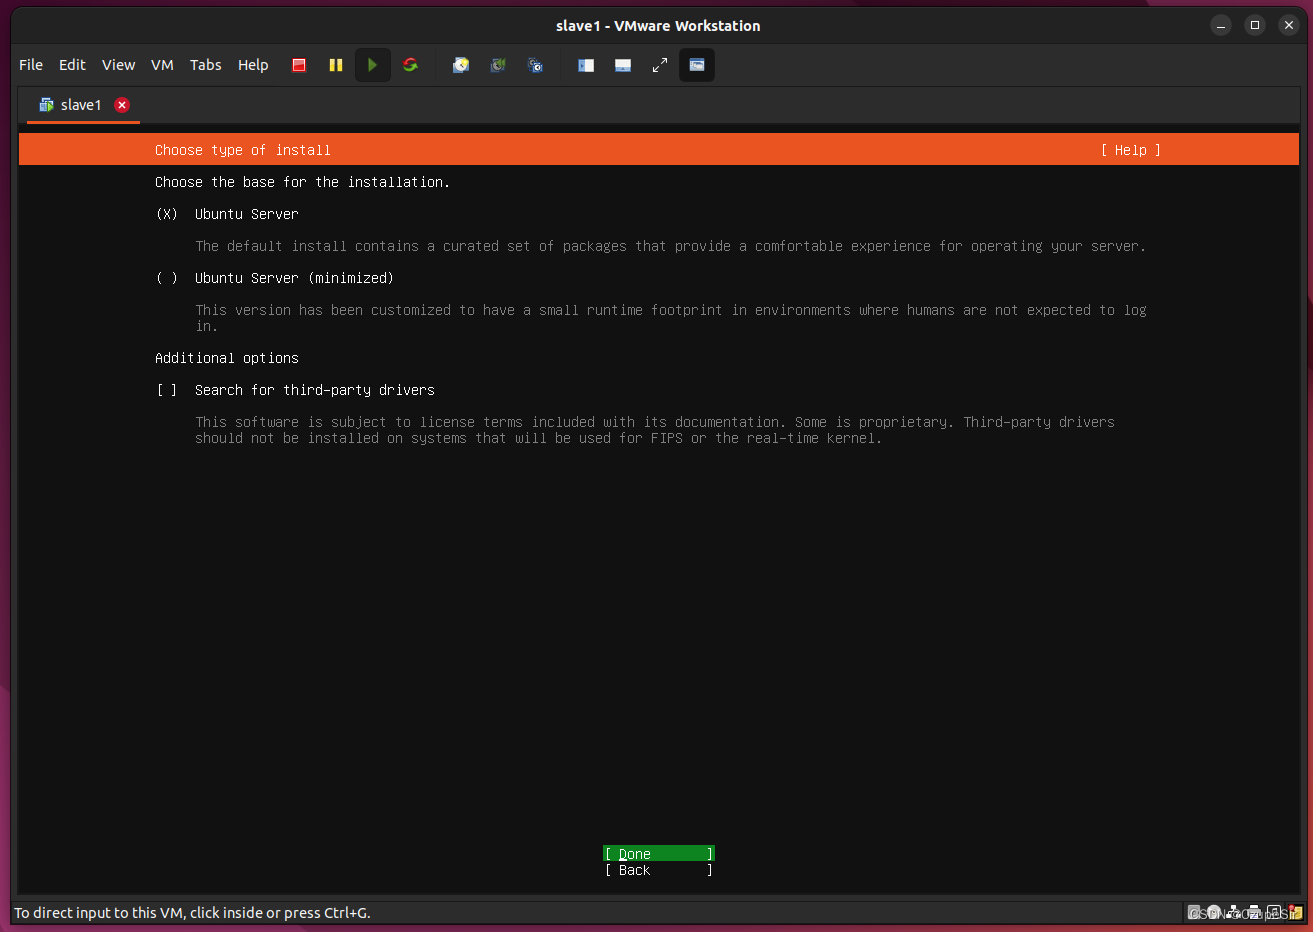Click the "Additional options" heading text
1313x932 pixels.
(227, 358)
